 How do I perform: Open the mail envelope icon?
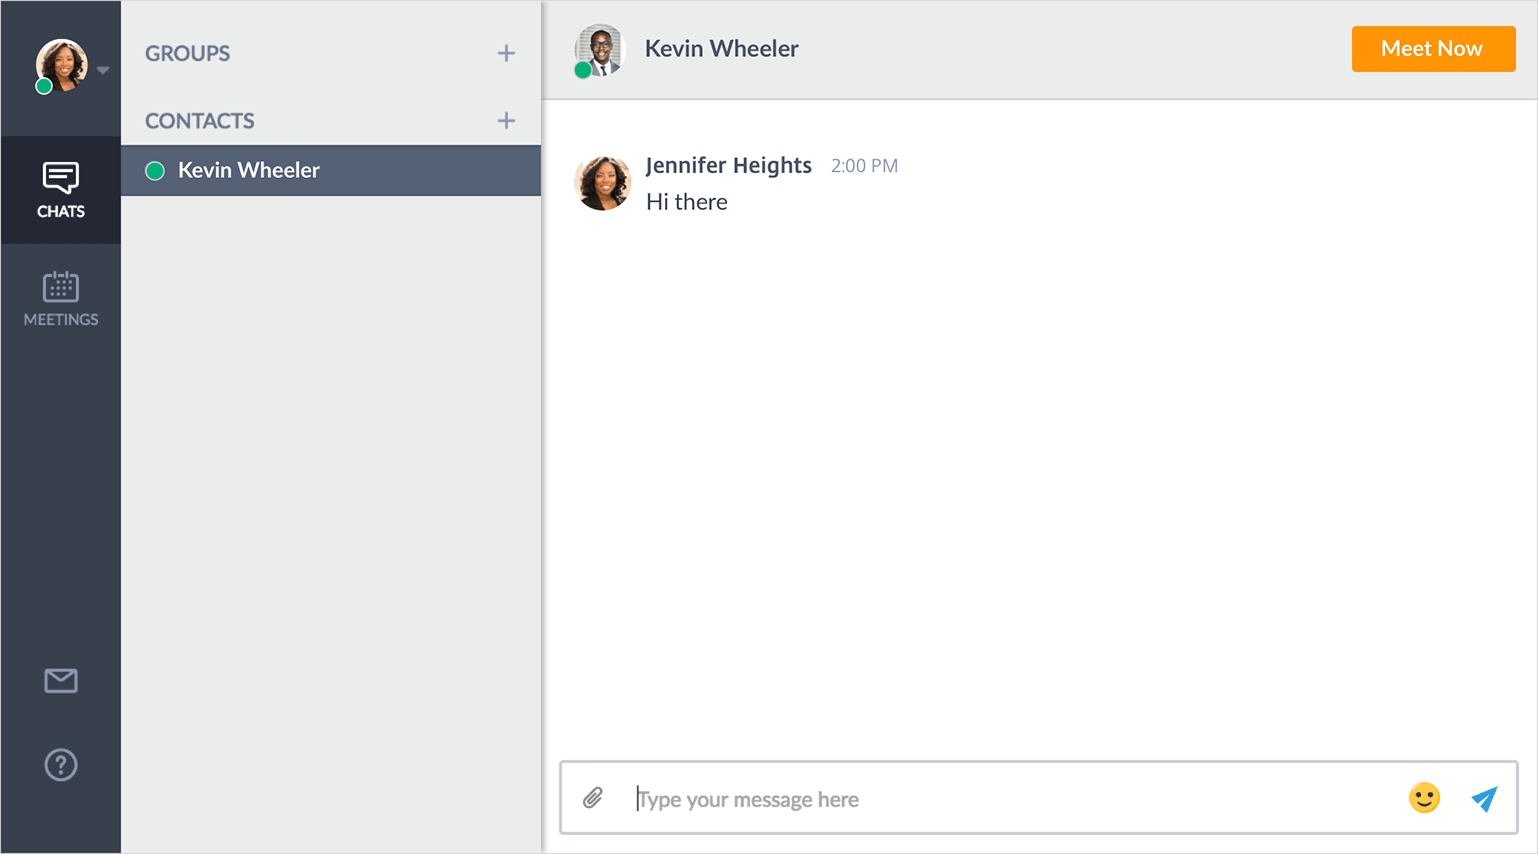[x=61, y=681]
